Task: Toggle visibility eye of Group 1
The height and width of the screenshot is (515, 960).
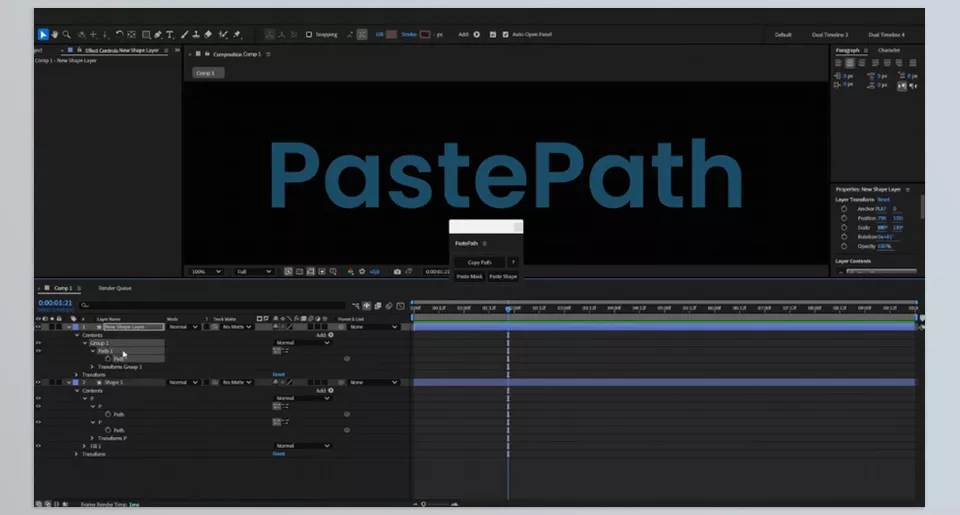Action: 39,343
